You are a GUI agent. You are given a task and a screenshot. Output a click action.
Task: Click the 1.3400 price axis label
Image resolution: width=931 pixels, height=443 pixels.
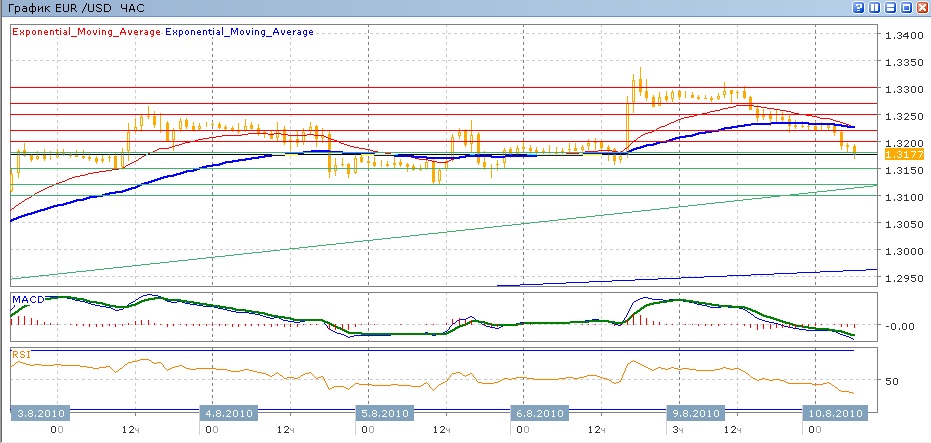(x=904, y=36)
